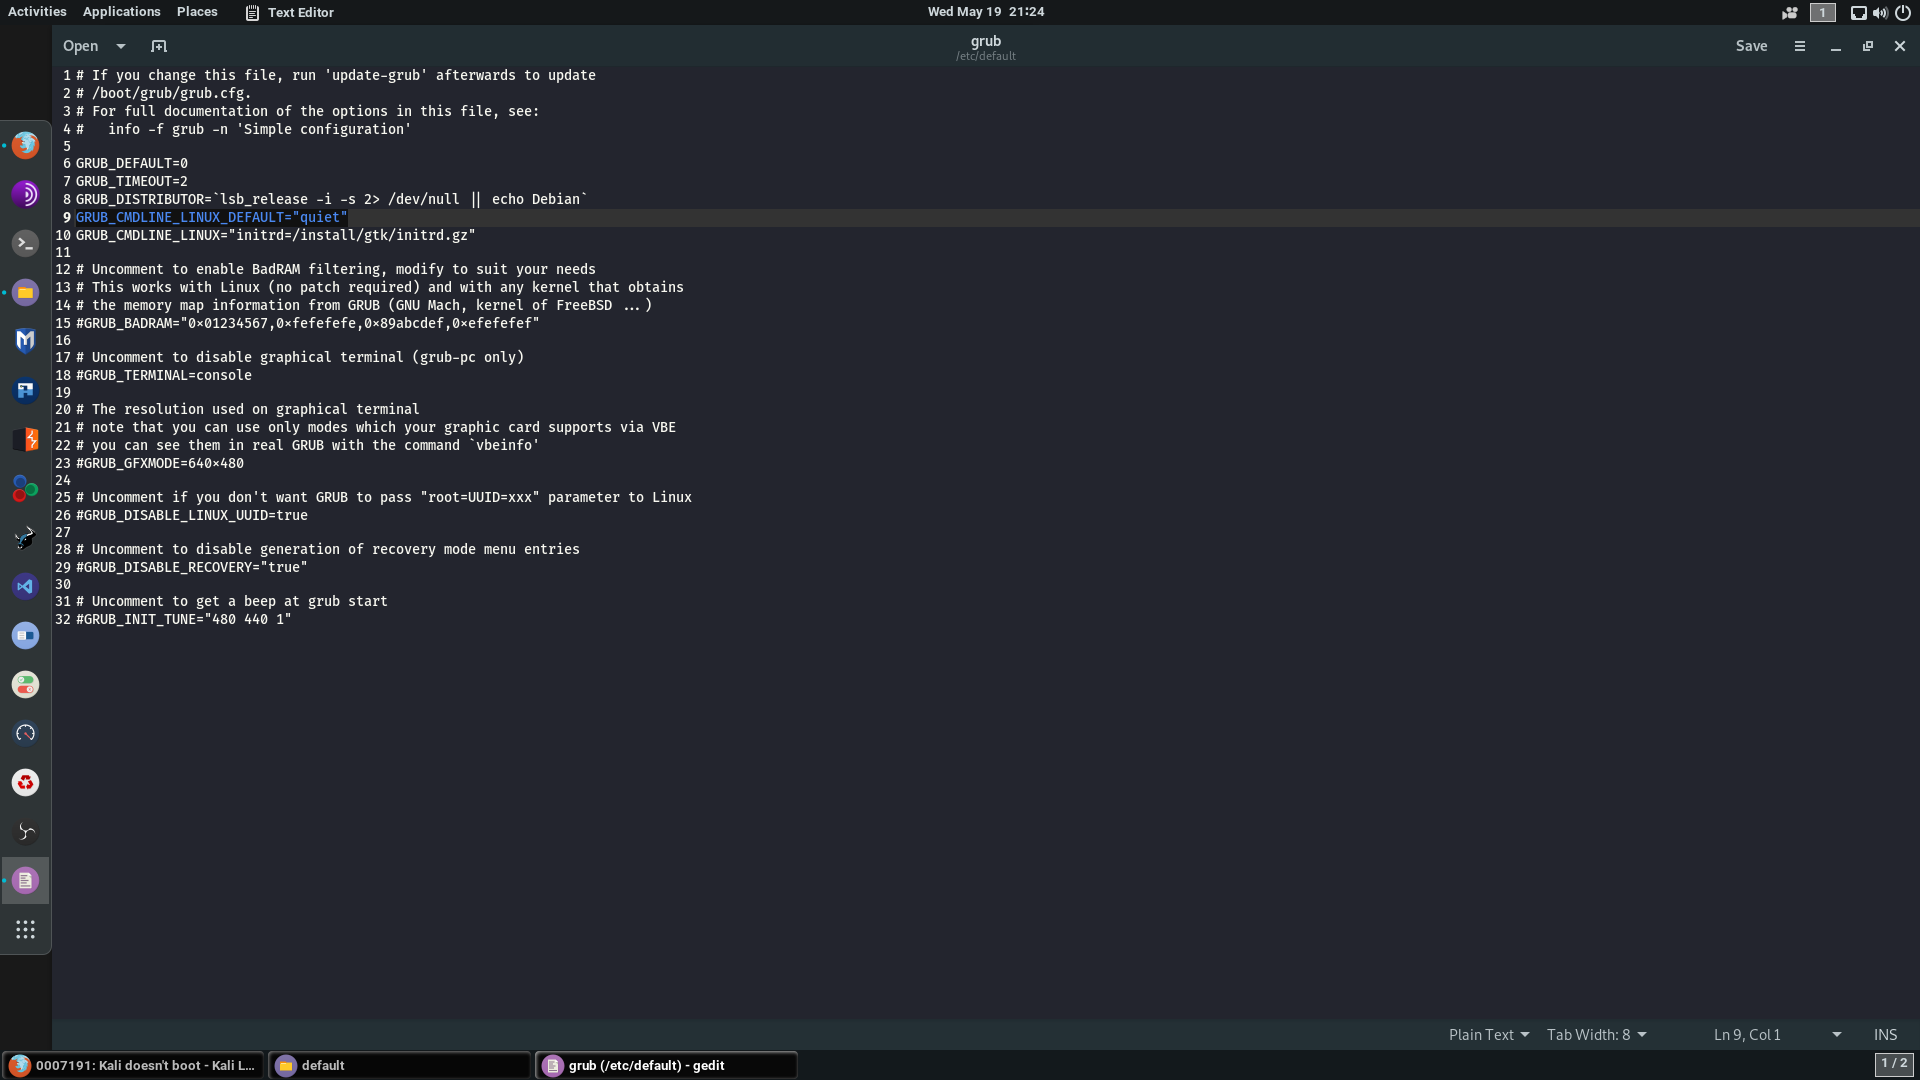The width and height of the screenshot is (1920, 1080).
Task: Open the Plain Text language dropdown
Action: pyautogui.click(x=1488, y=1035)
